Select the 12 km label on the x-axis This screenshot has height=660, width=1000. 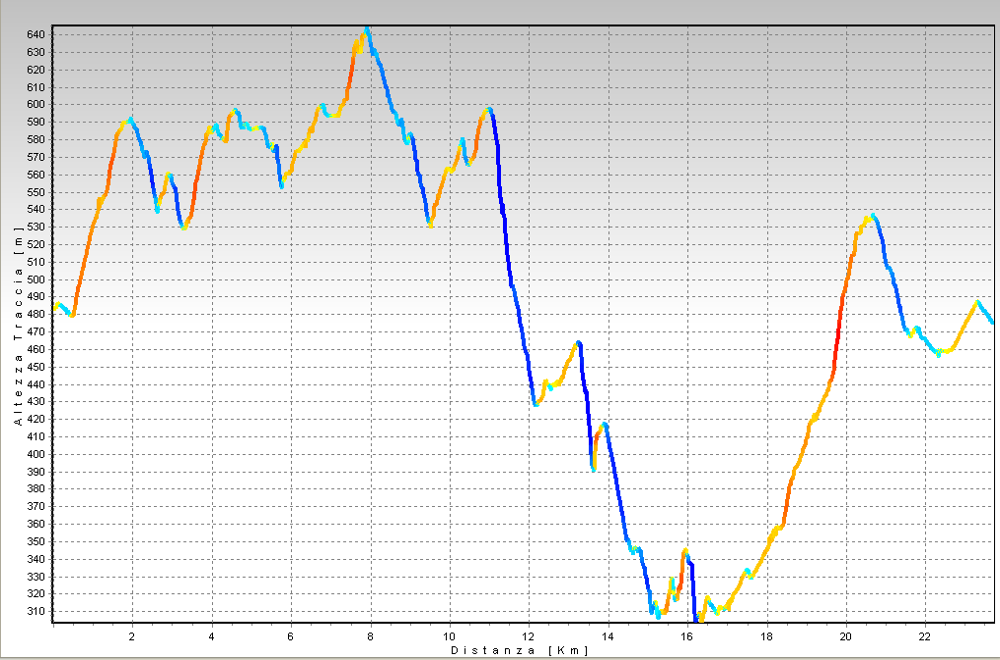tap(529, 635)
